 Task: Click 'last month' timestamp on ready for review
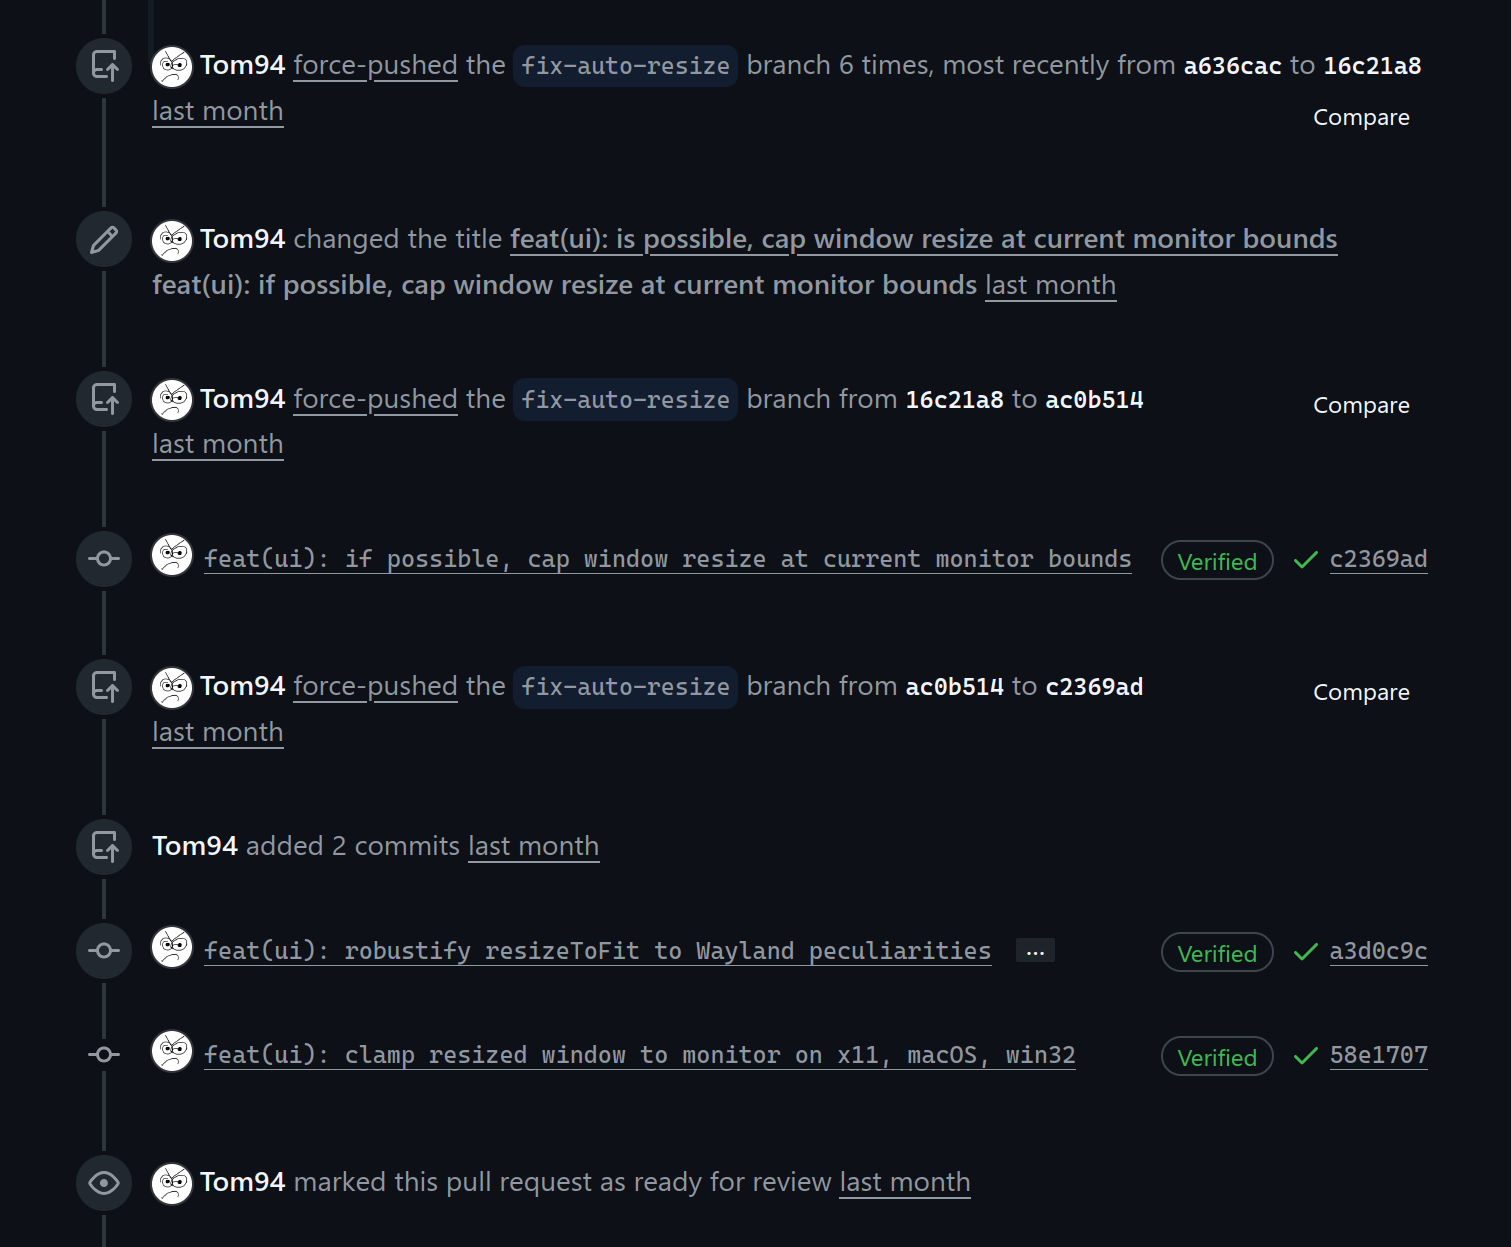pyautogui.click(x=904, y=1183)
